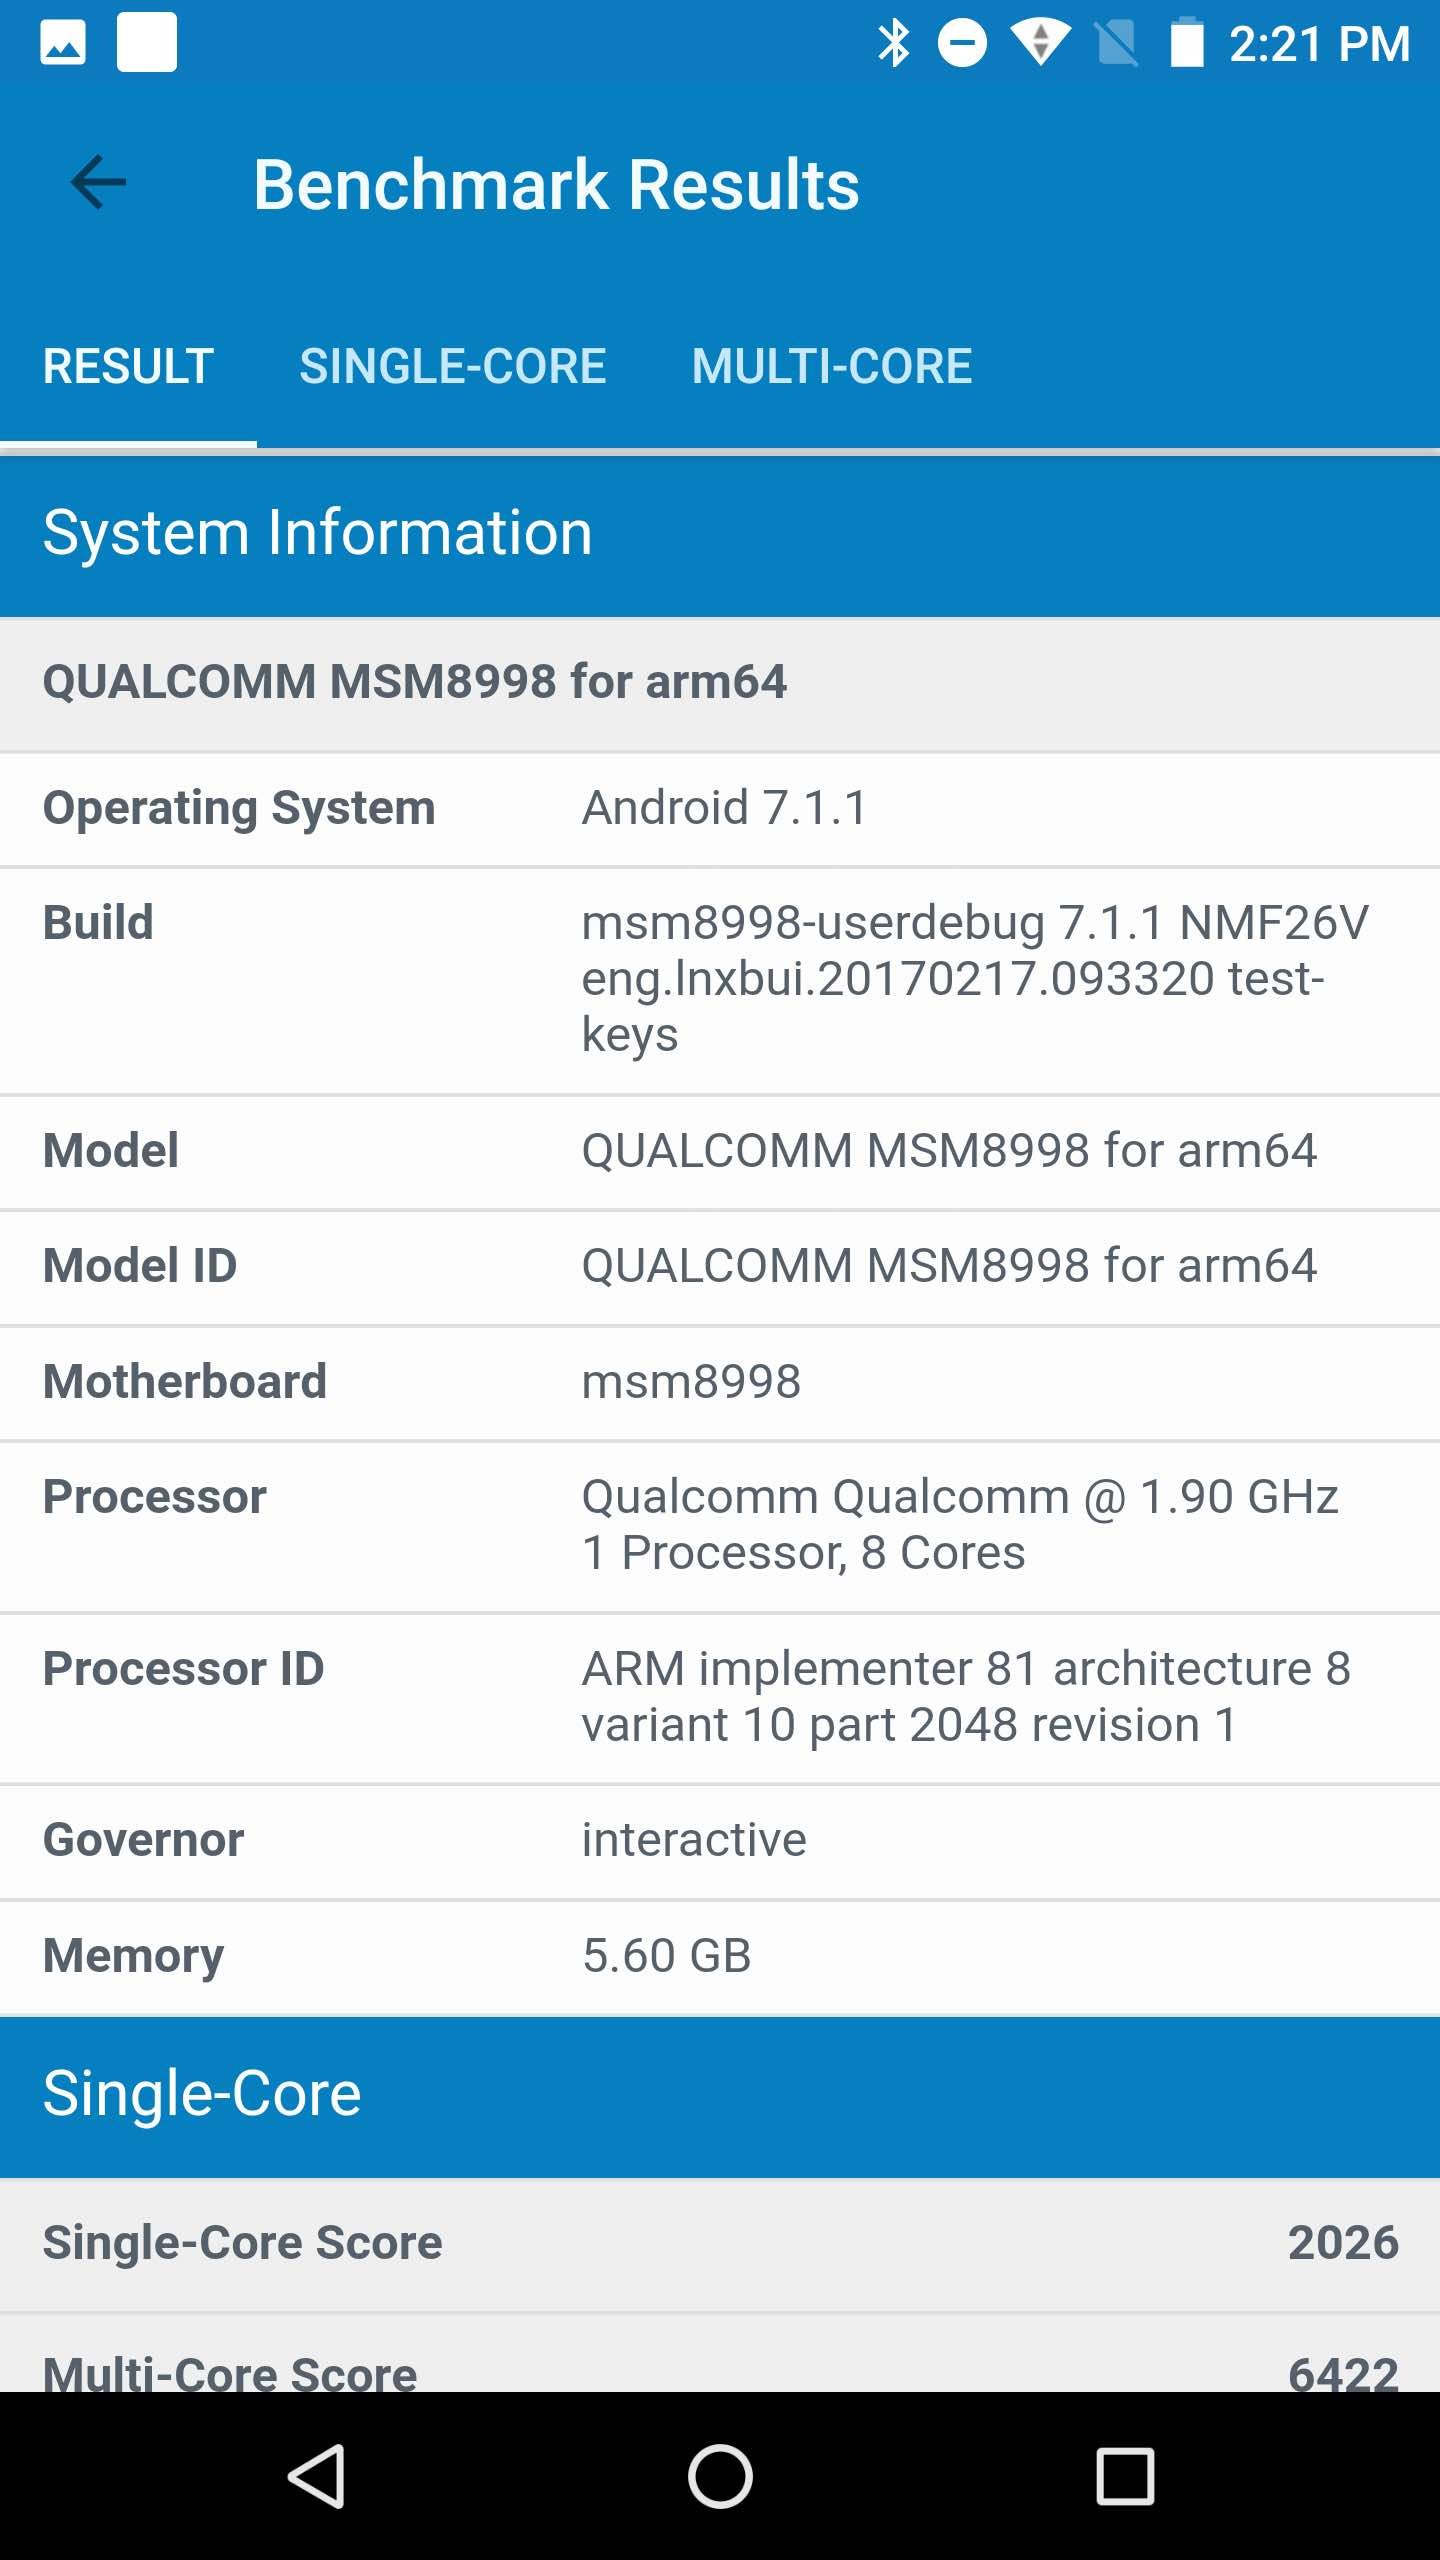Tap the no-SIM card status icon
1440x2560 pixels.
click(x=1116, y=44)
